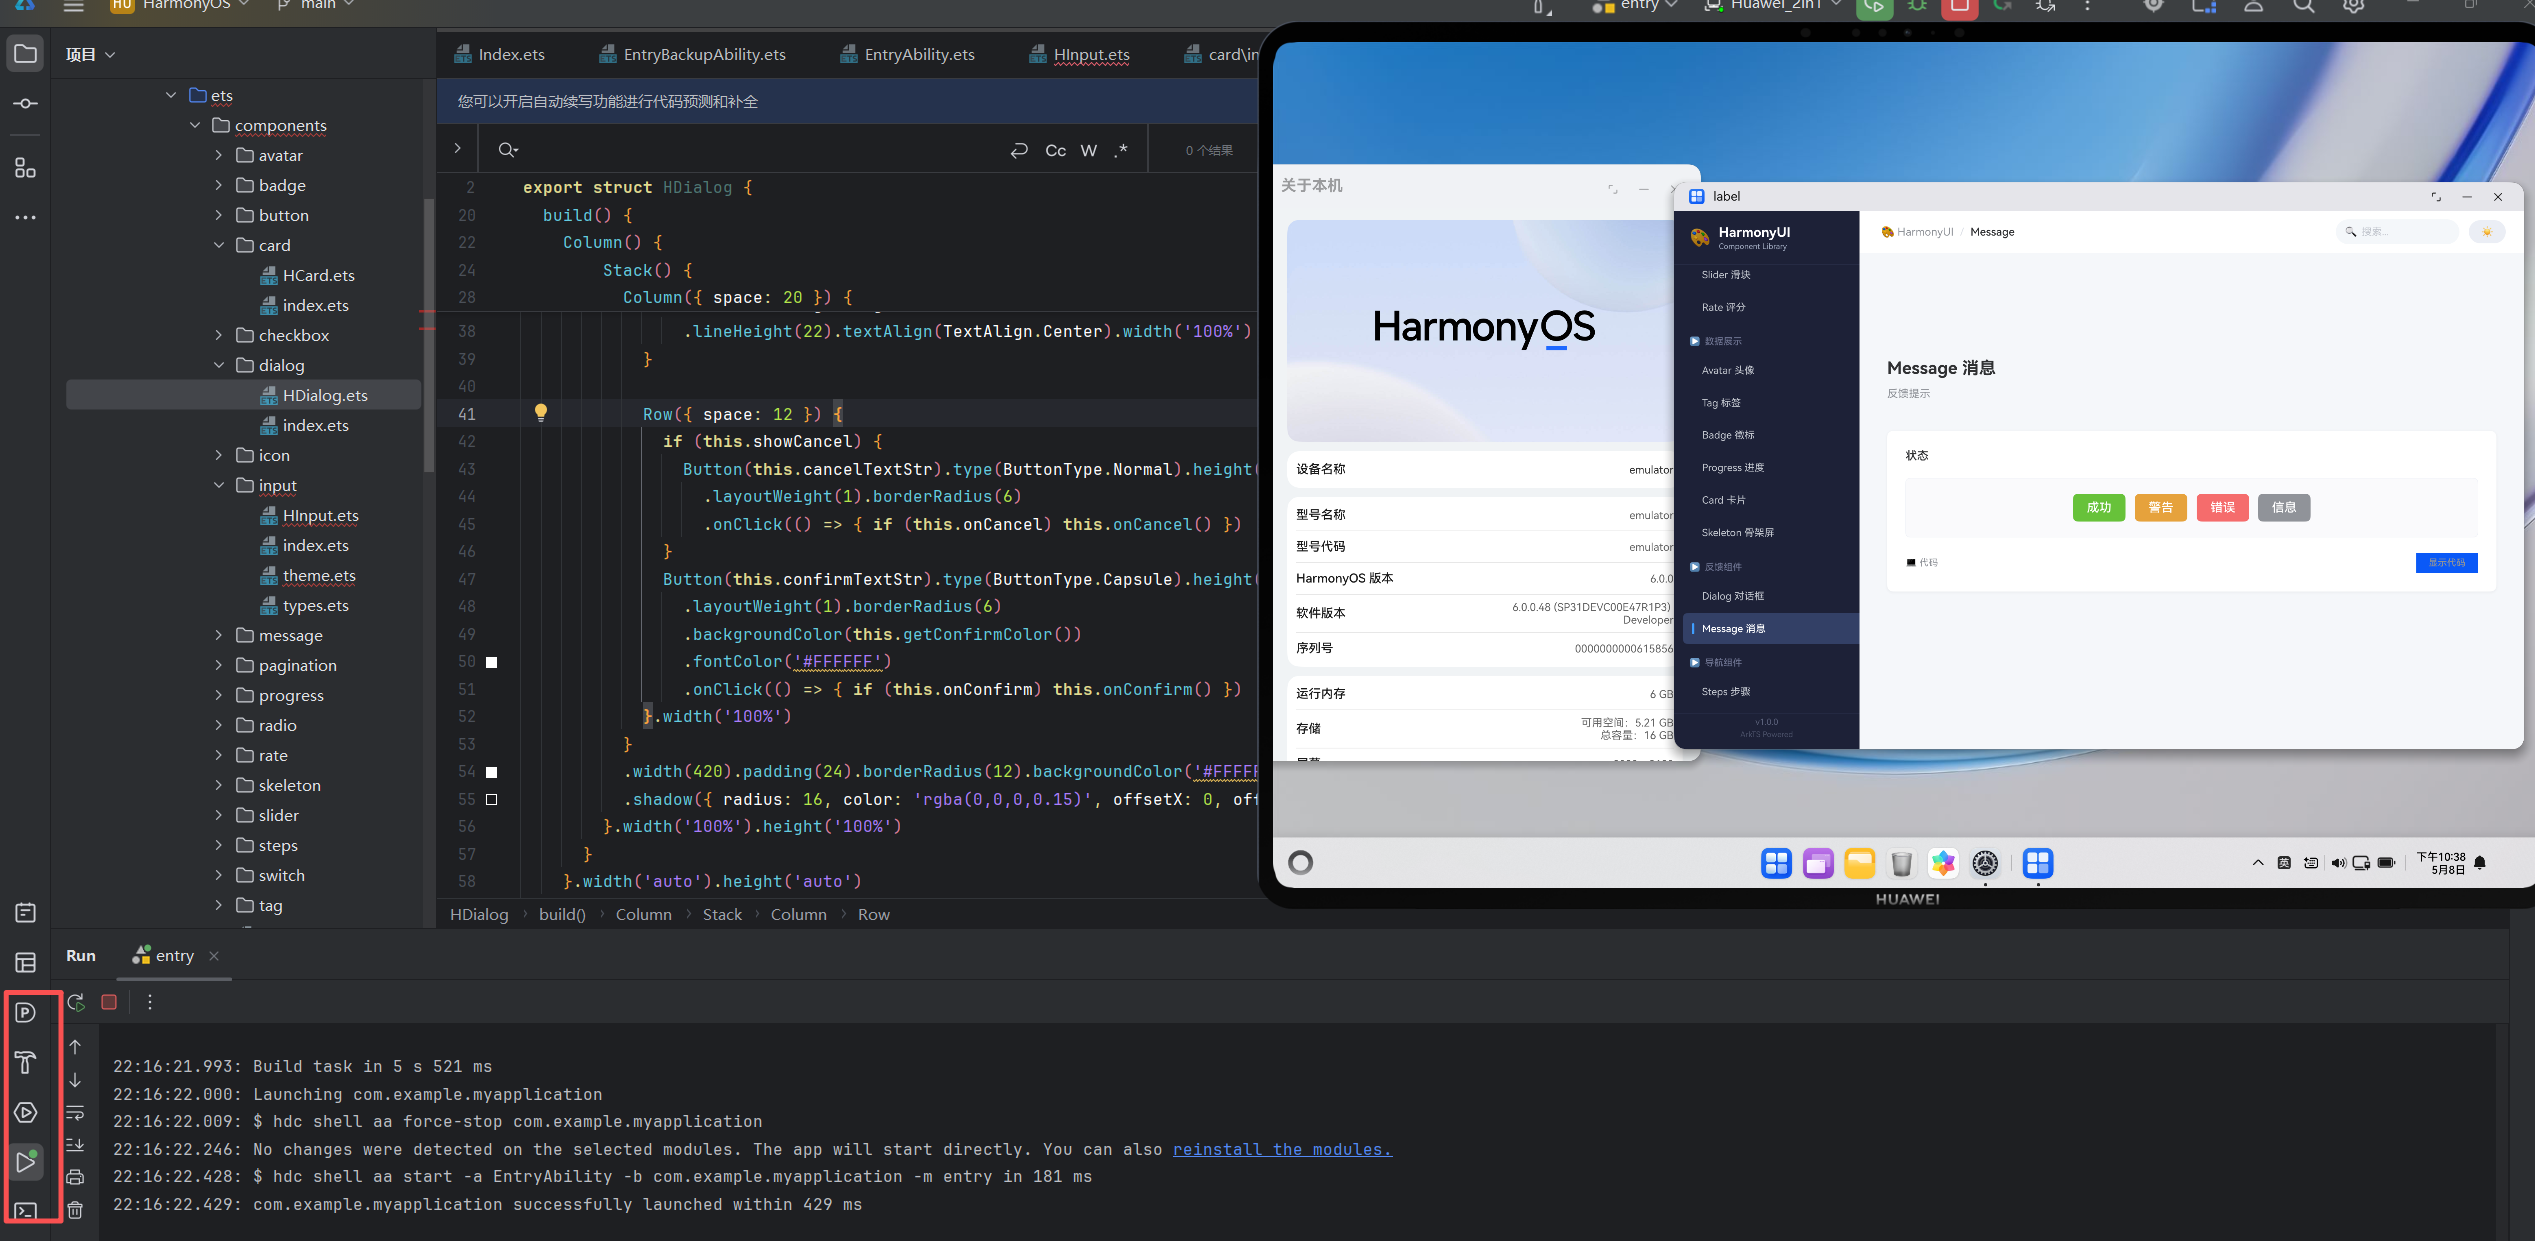Click the up arrow in Run console
Screen dimensions: 2535x1241
[x=75, y=1047]
